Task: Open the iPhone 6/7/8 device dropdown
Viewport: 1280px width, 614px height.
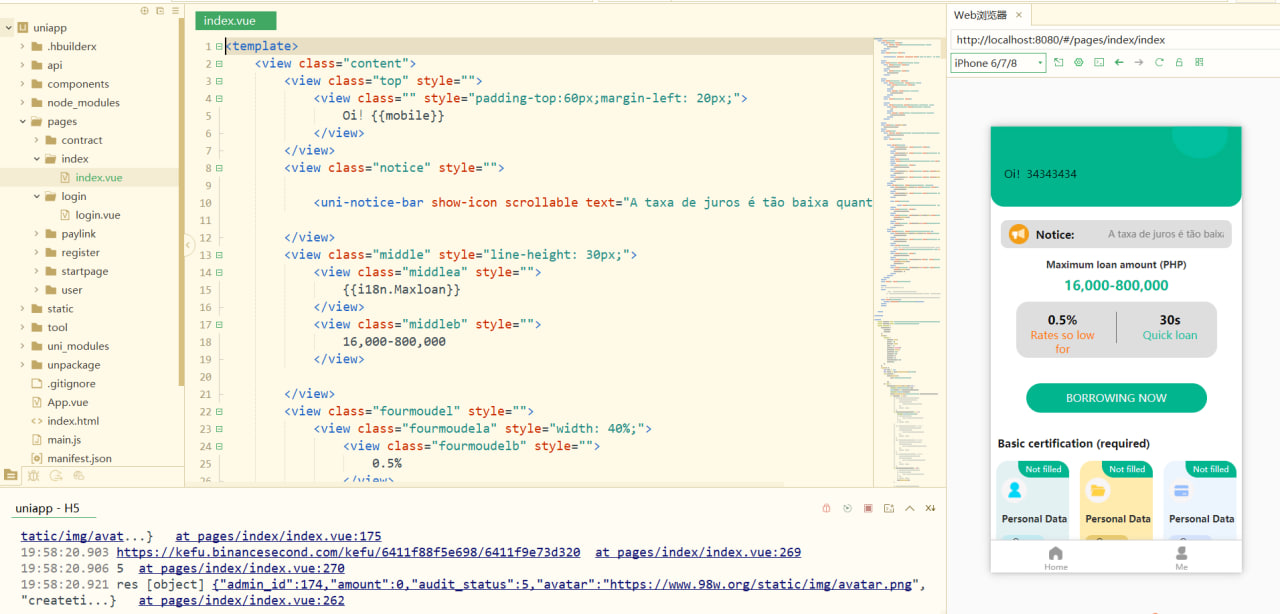Action: [997, 63]
